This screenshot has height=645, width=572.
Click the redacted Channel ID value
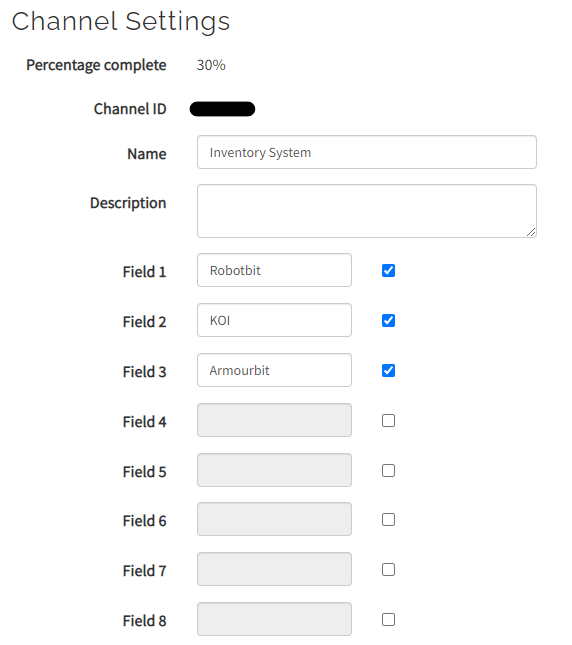[222, 109]
